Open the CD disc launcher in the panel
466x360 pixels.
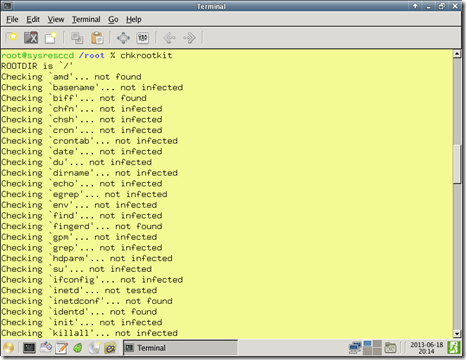(94, 348)
